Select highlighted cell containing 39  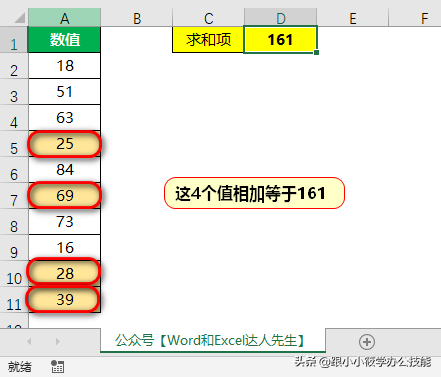click(64, 300)
